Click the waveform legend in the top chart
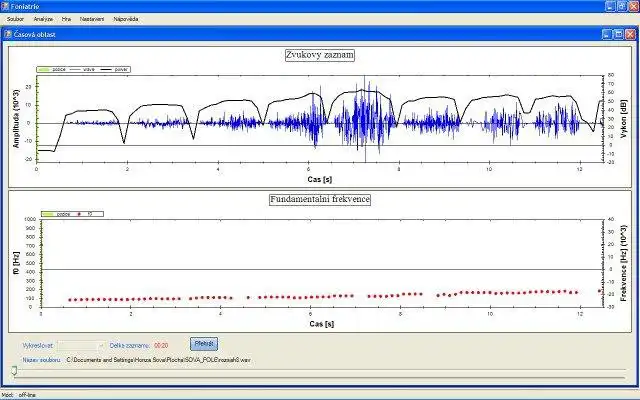The height and width of the screenshot is (400, 640). (x=84, y=69)
